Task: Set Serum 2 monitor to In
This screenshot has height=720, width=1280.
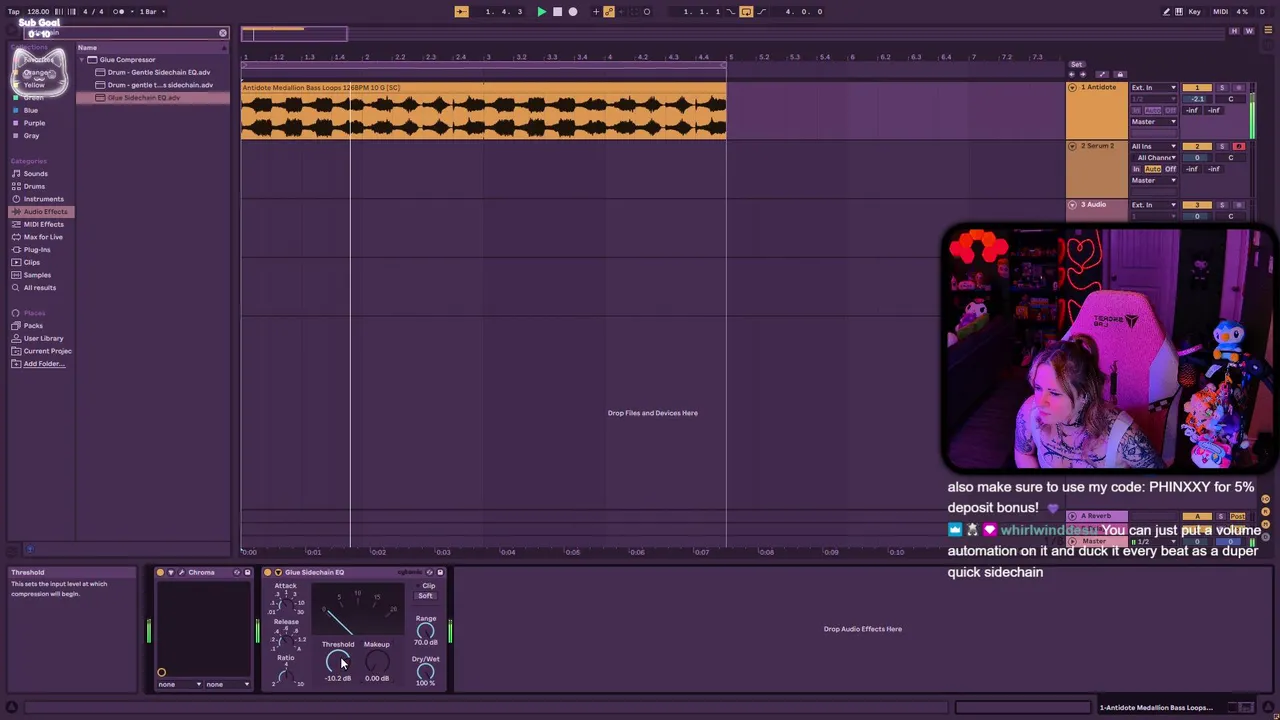Action: 1136,170
